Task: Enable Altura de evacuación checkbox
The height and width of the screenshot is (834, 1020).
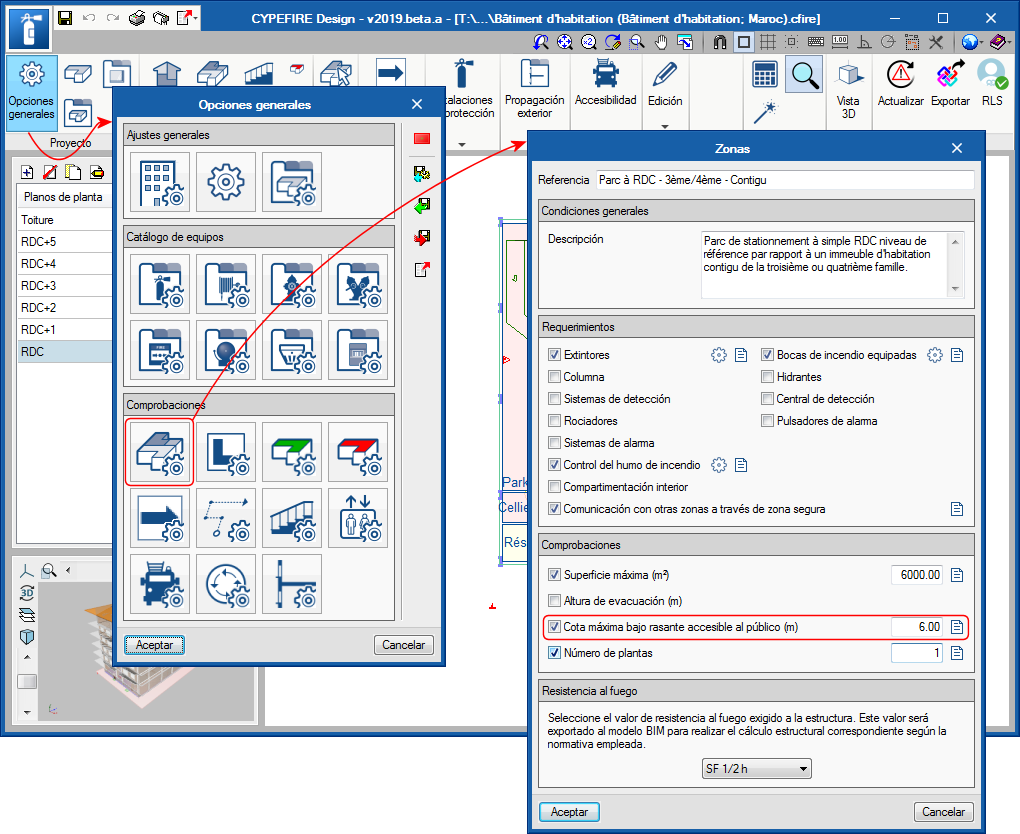Action: click(x=554, y=601)
